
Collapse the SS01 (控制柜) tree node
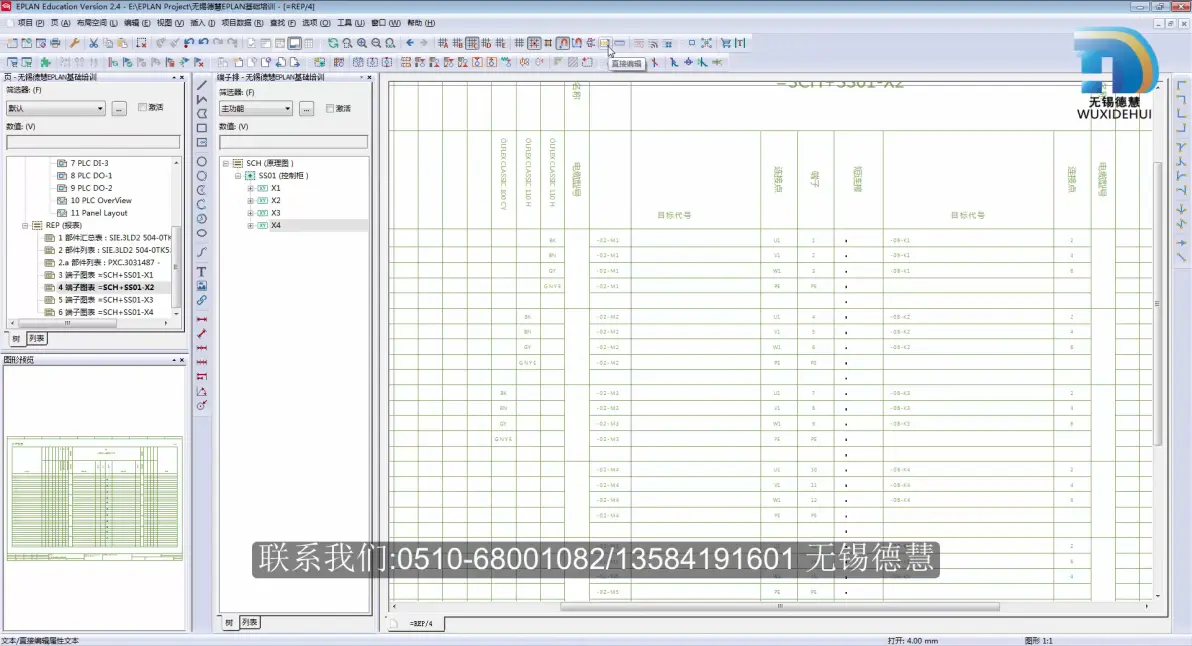[238, 176]
